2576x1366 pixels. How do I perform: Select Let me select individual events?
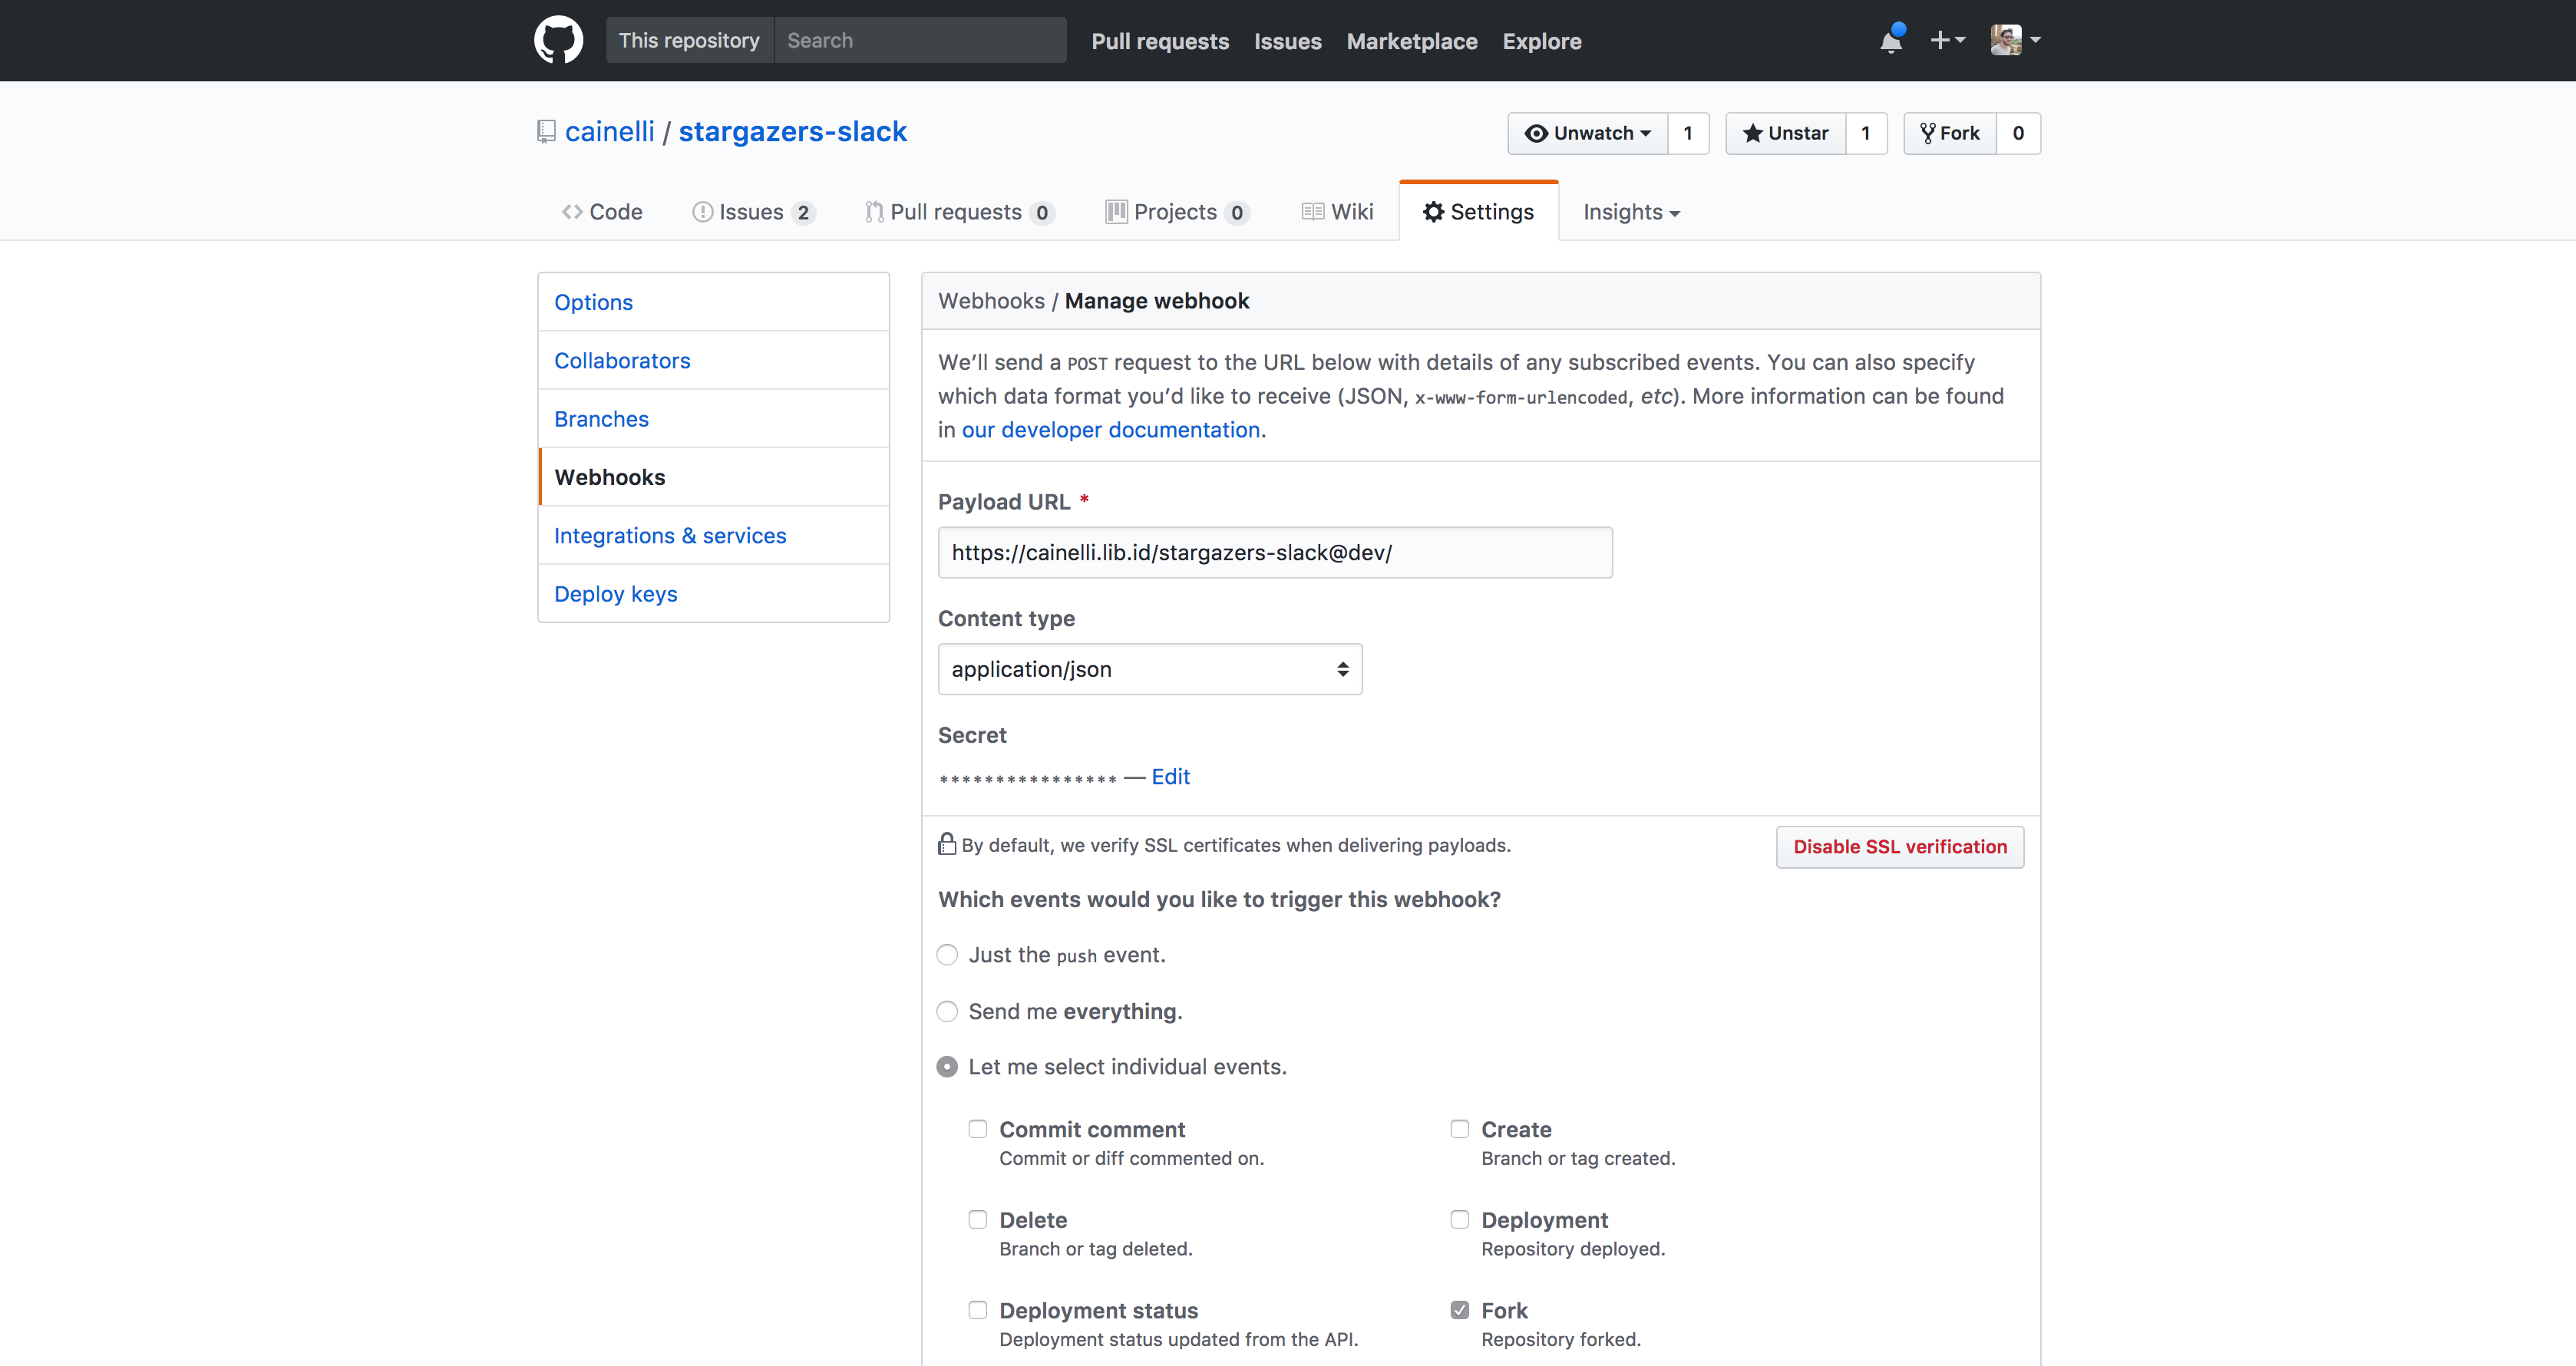coord(947,1067)
